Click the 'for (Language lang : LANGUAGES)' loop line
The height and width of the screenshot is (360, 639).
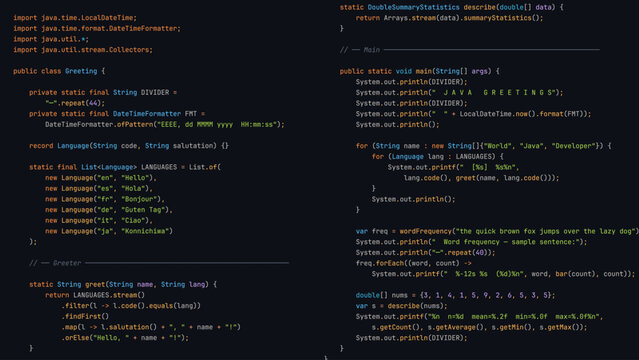point(437,157)
